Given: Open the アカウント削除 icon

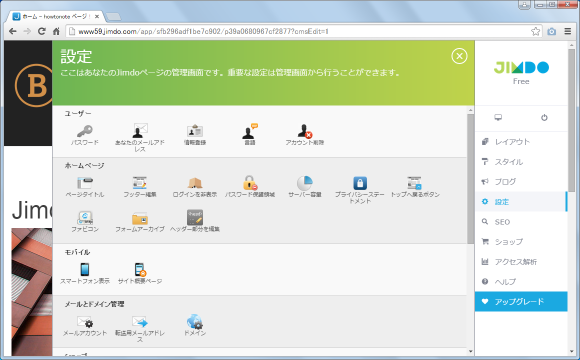Looking at the screenshot, I should point(305,131).
